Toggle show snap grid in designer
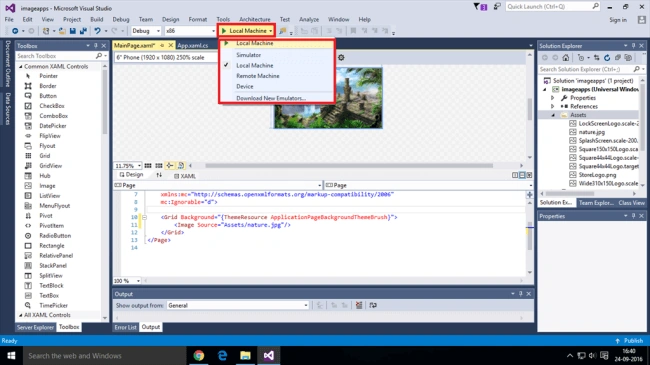 tap(148, 165)
